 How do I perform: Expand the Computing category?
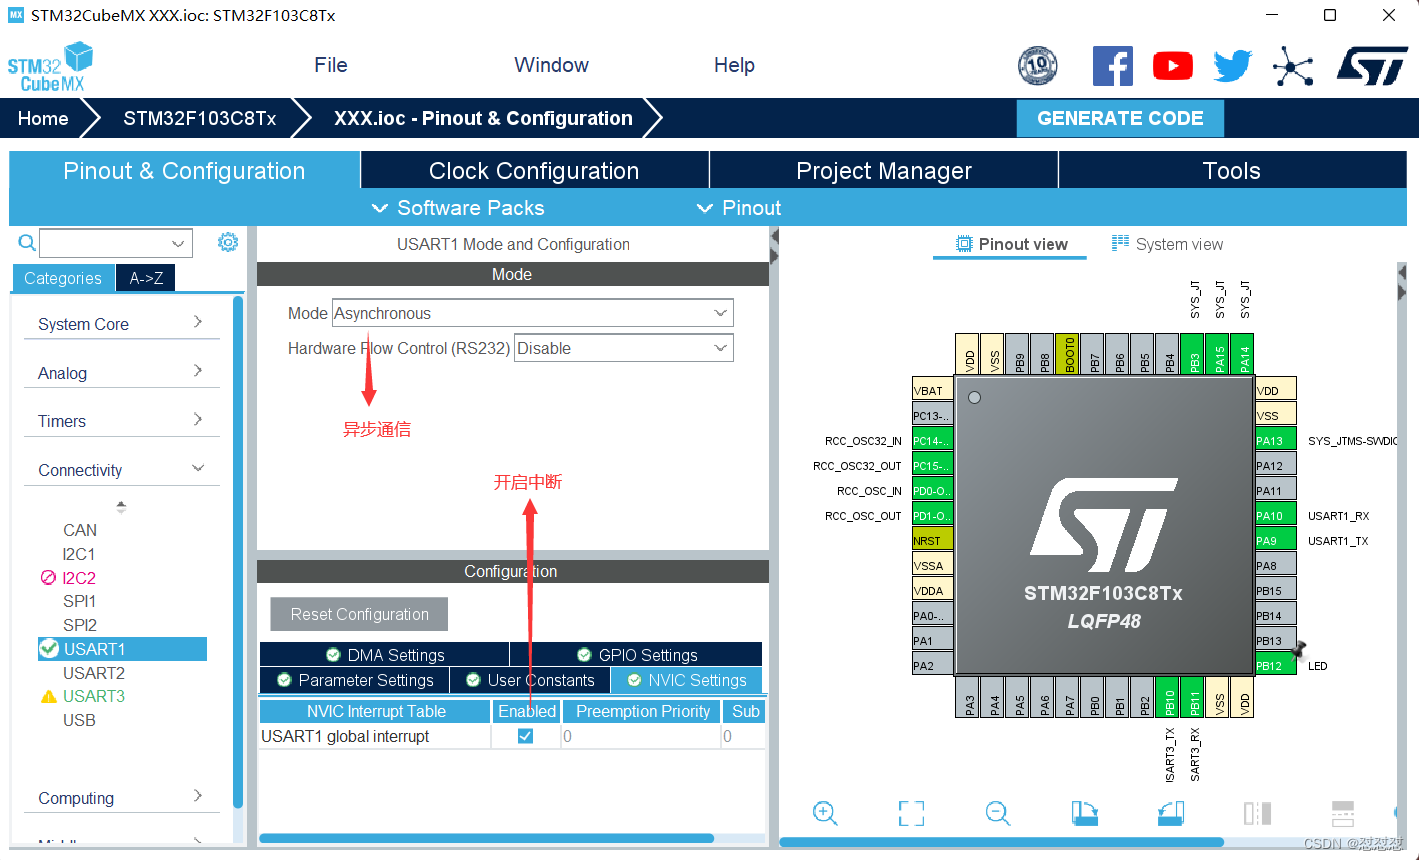point(121,798)
